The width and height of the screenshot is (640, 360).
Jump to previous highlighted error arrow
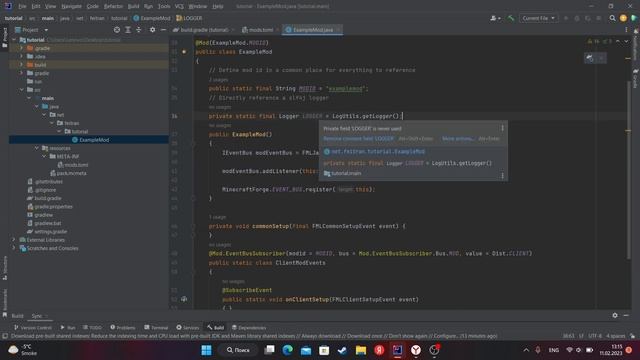tap(618, 41)
